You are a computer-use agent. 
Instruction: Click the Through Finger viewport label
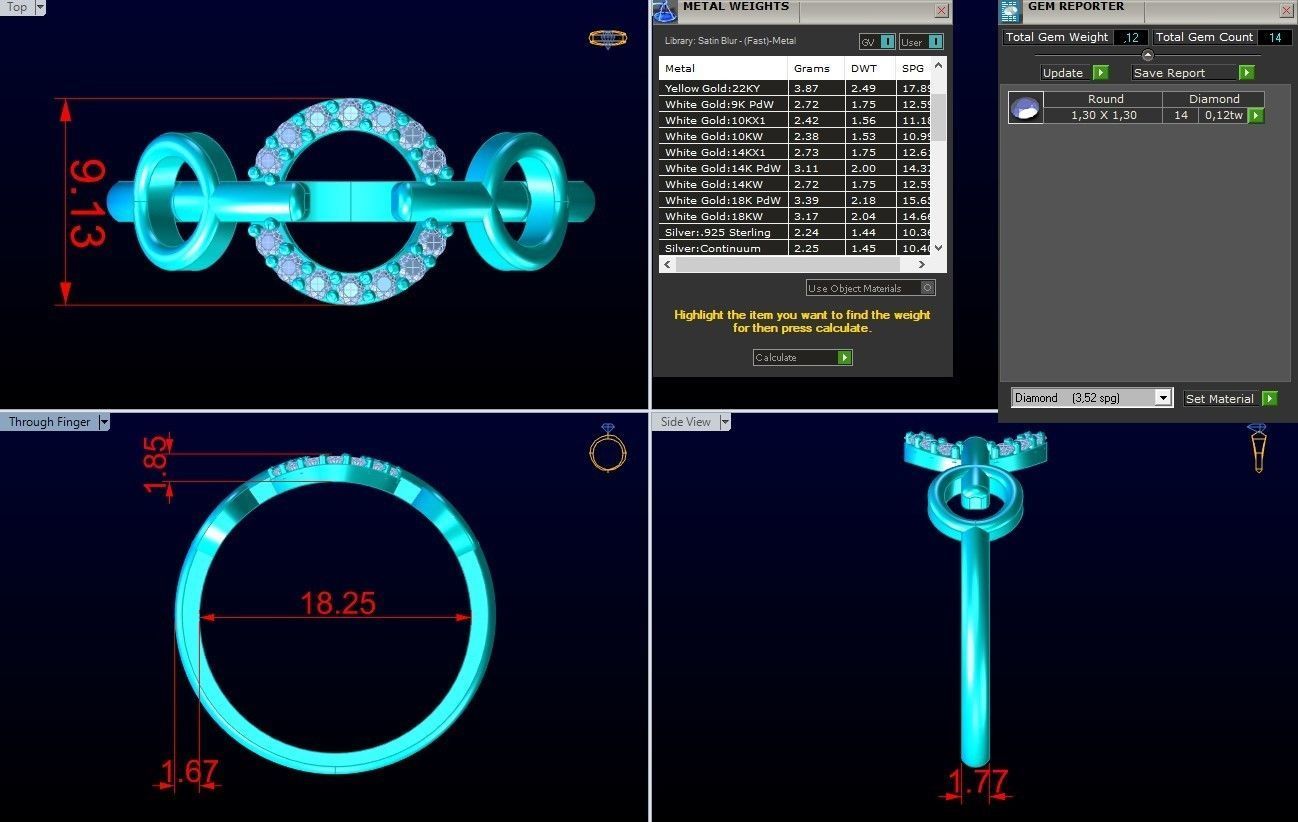[x=49, y=422]
